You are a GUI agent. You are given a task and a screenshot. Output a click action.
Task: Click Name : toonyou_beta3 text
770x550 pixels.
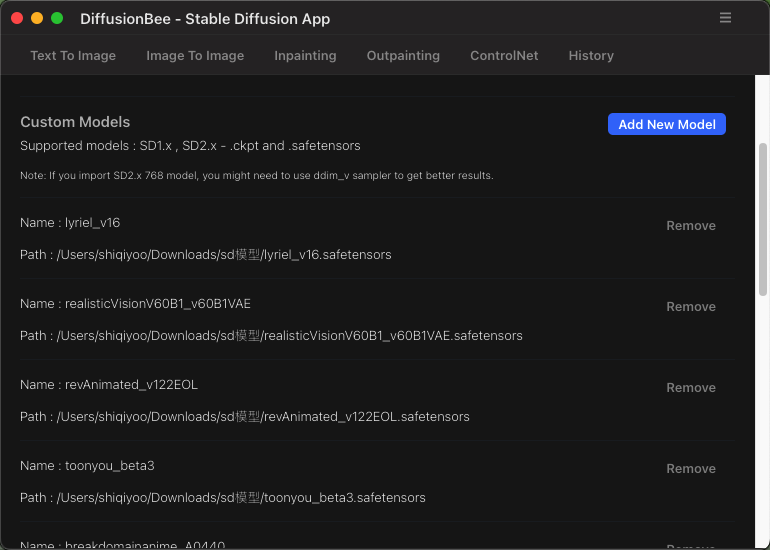pyautogui.click(x=87, y=466)
